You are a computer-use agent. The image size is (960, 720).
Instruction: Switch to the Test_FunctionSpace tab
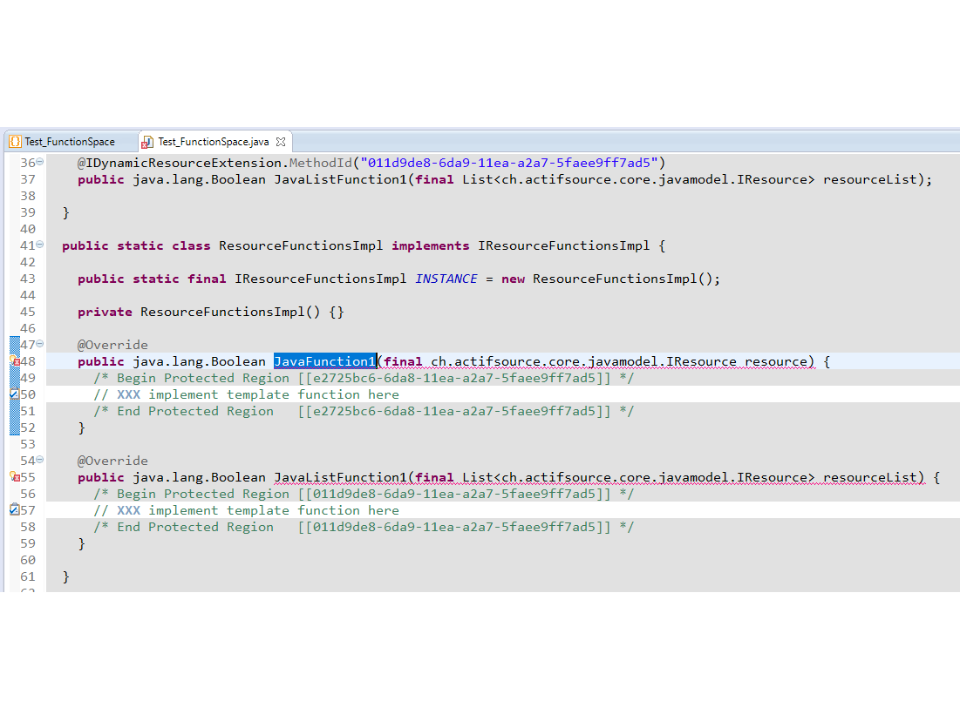(69, 142)
